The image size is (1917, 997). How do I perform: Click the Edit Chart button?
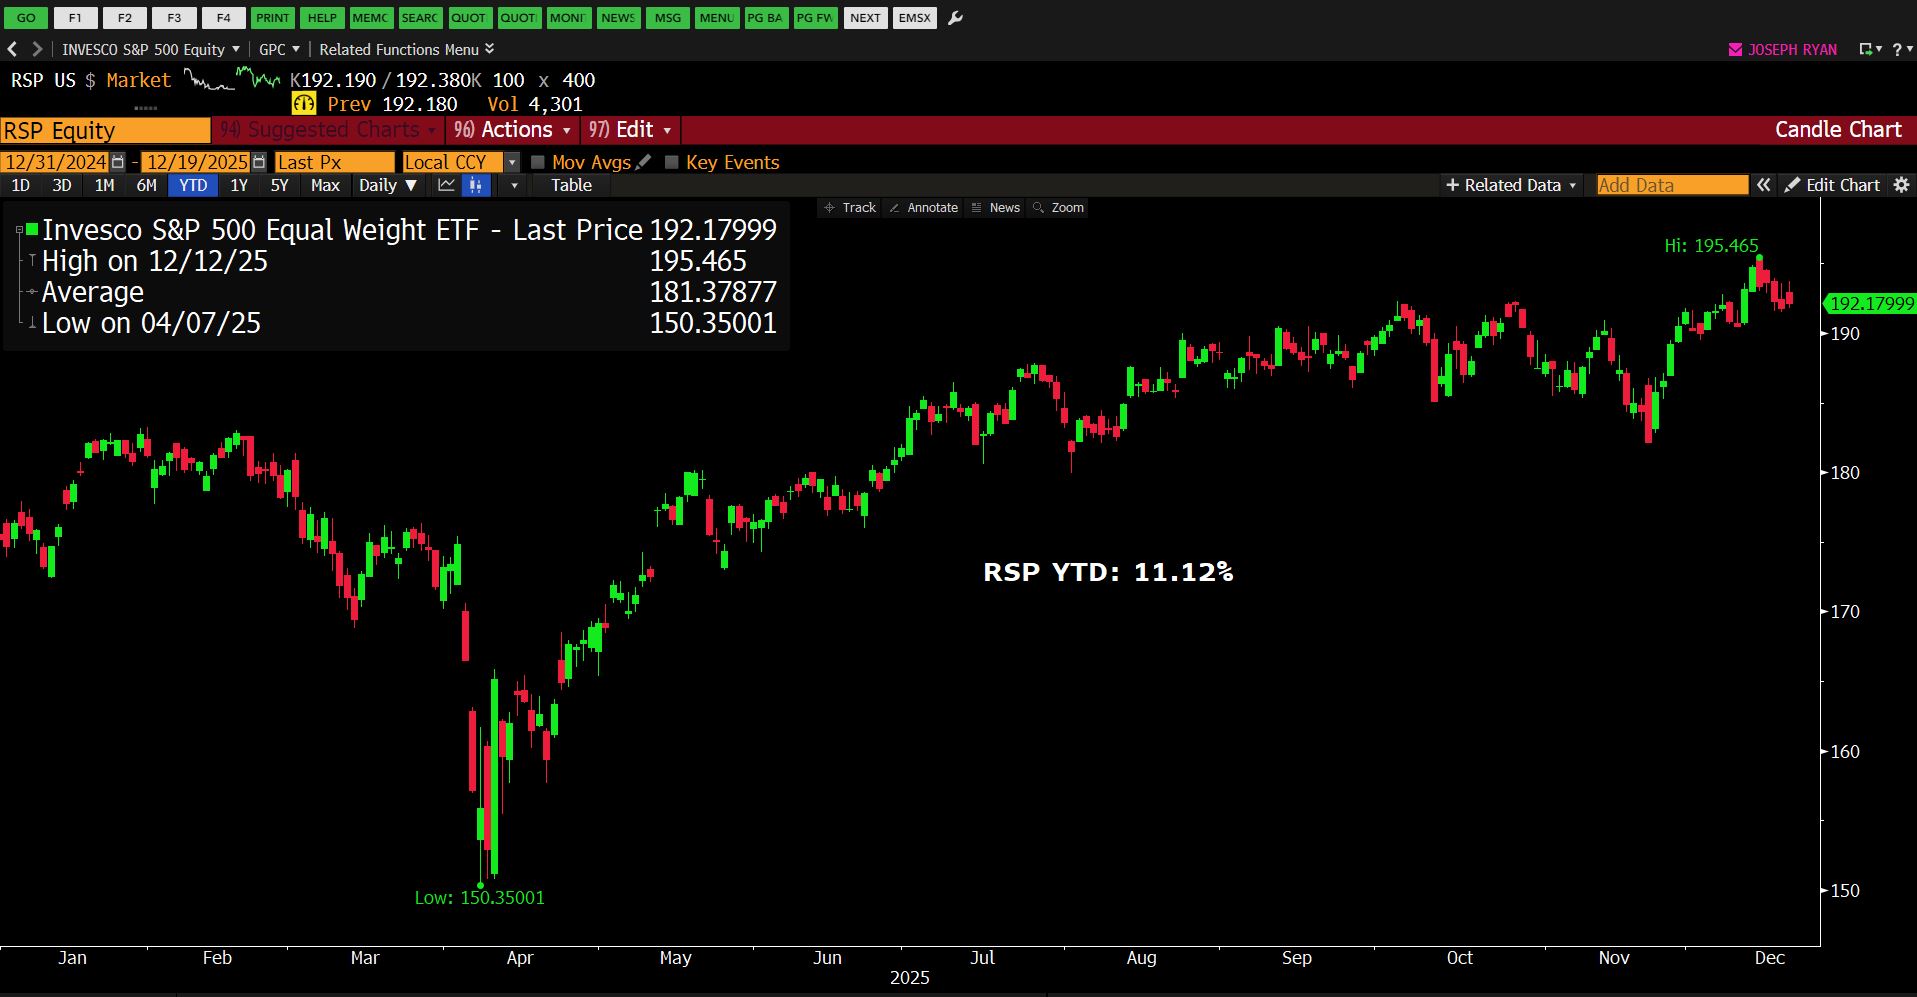click(x=1833, y=185)
